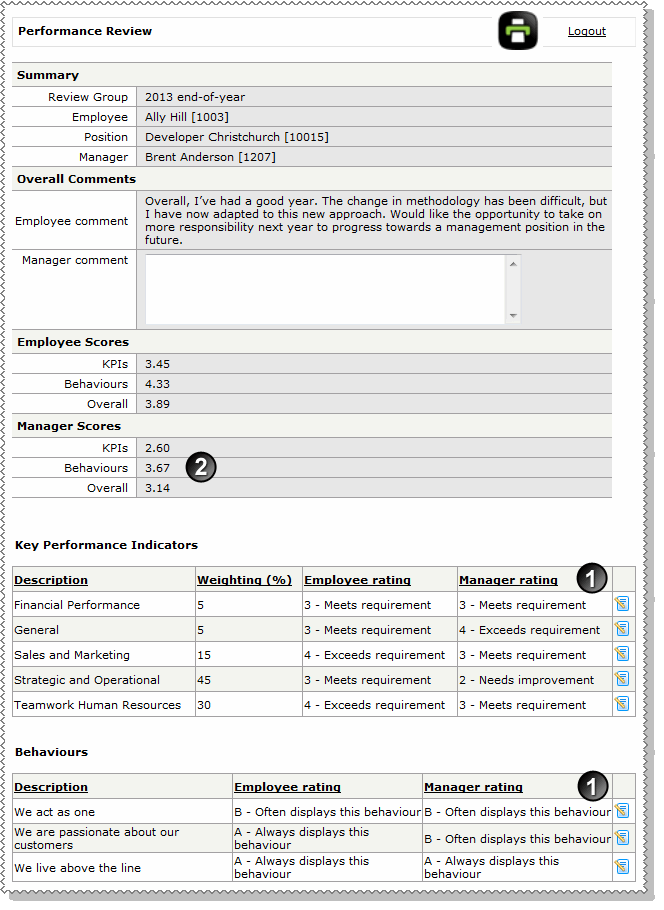Click 'Ally Hill [1003]' employee value
The width and height of the screenshot is (664, 910).
click(187, 117)
